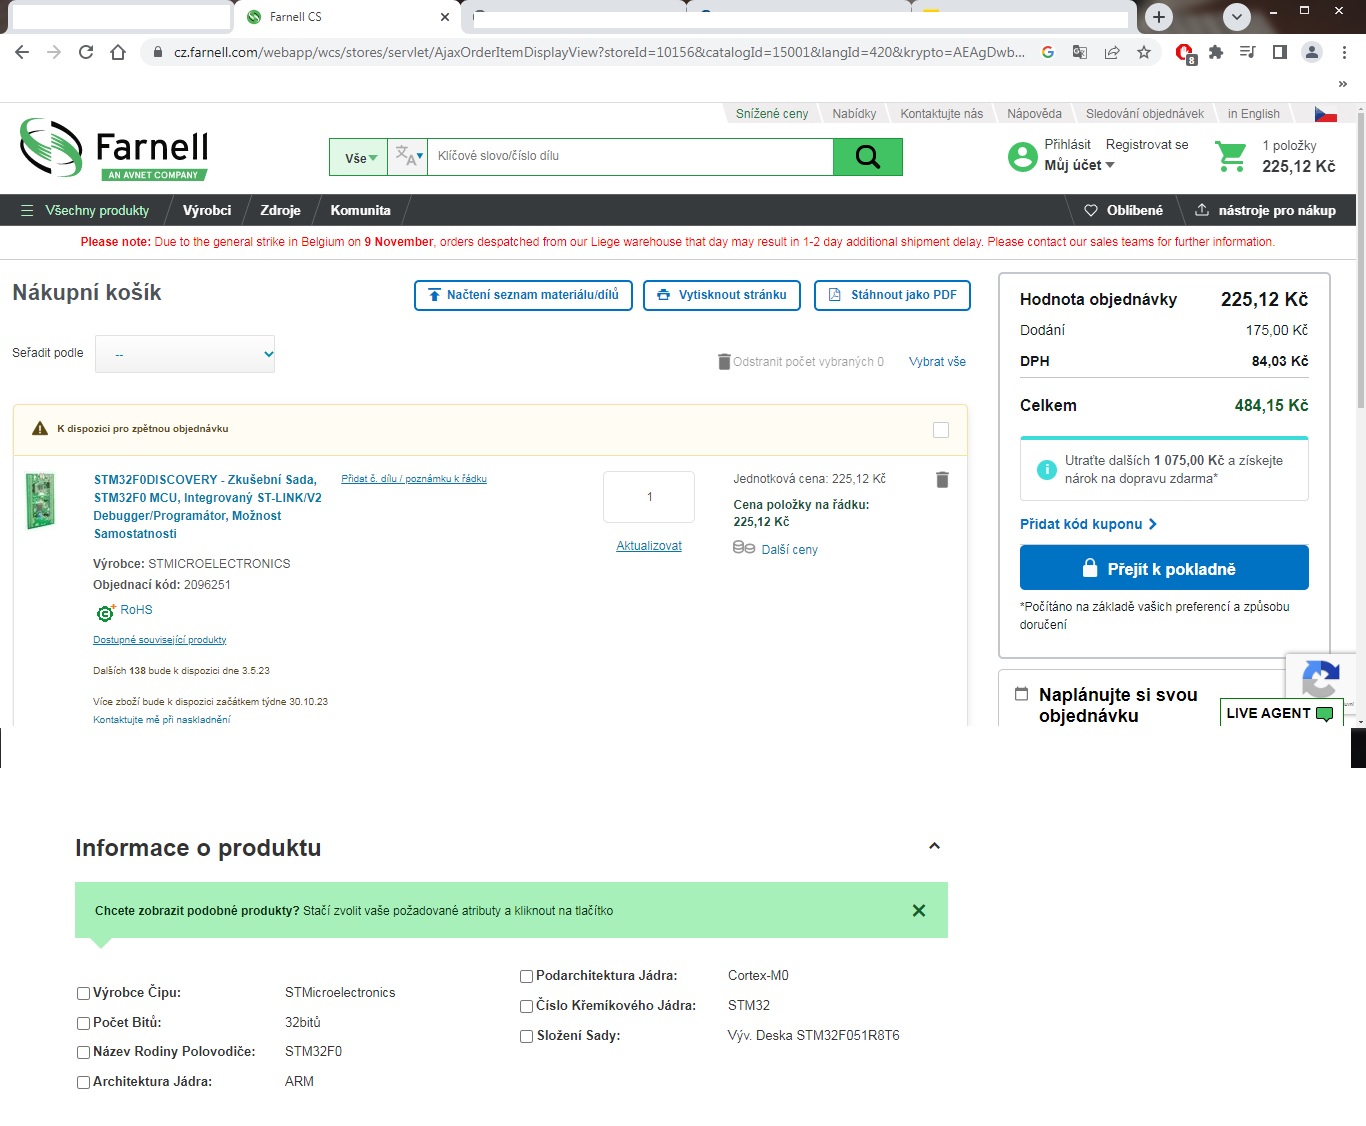Select the Výrobci navigation item

[207, 210]
